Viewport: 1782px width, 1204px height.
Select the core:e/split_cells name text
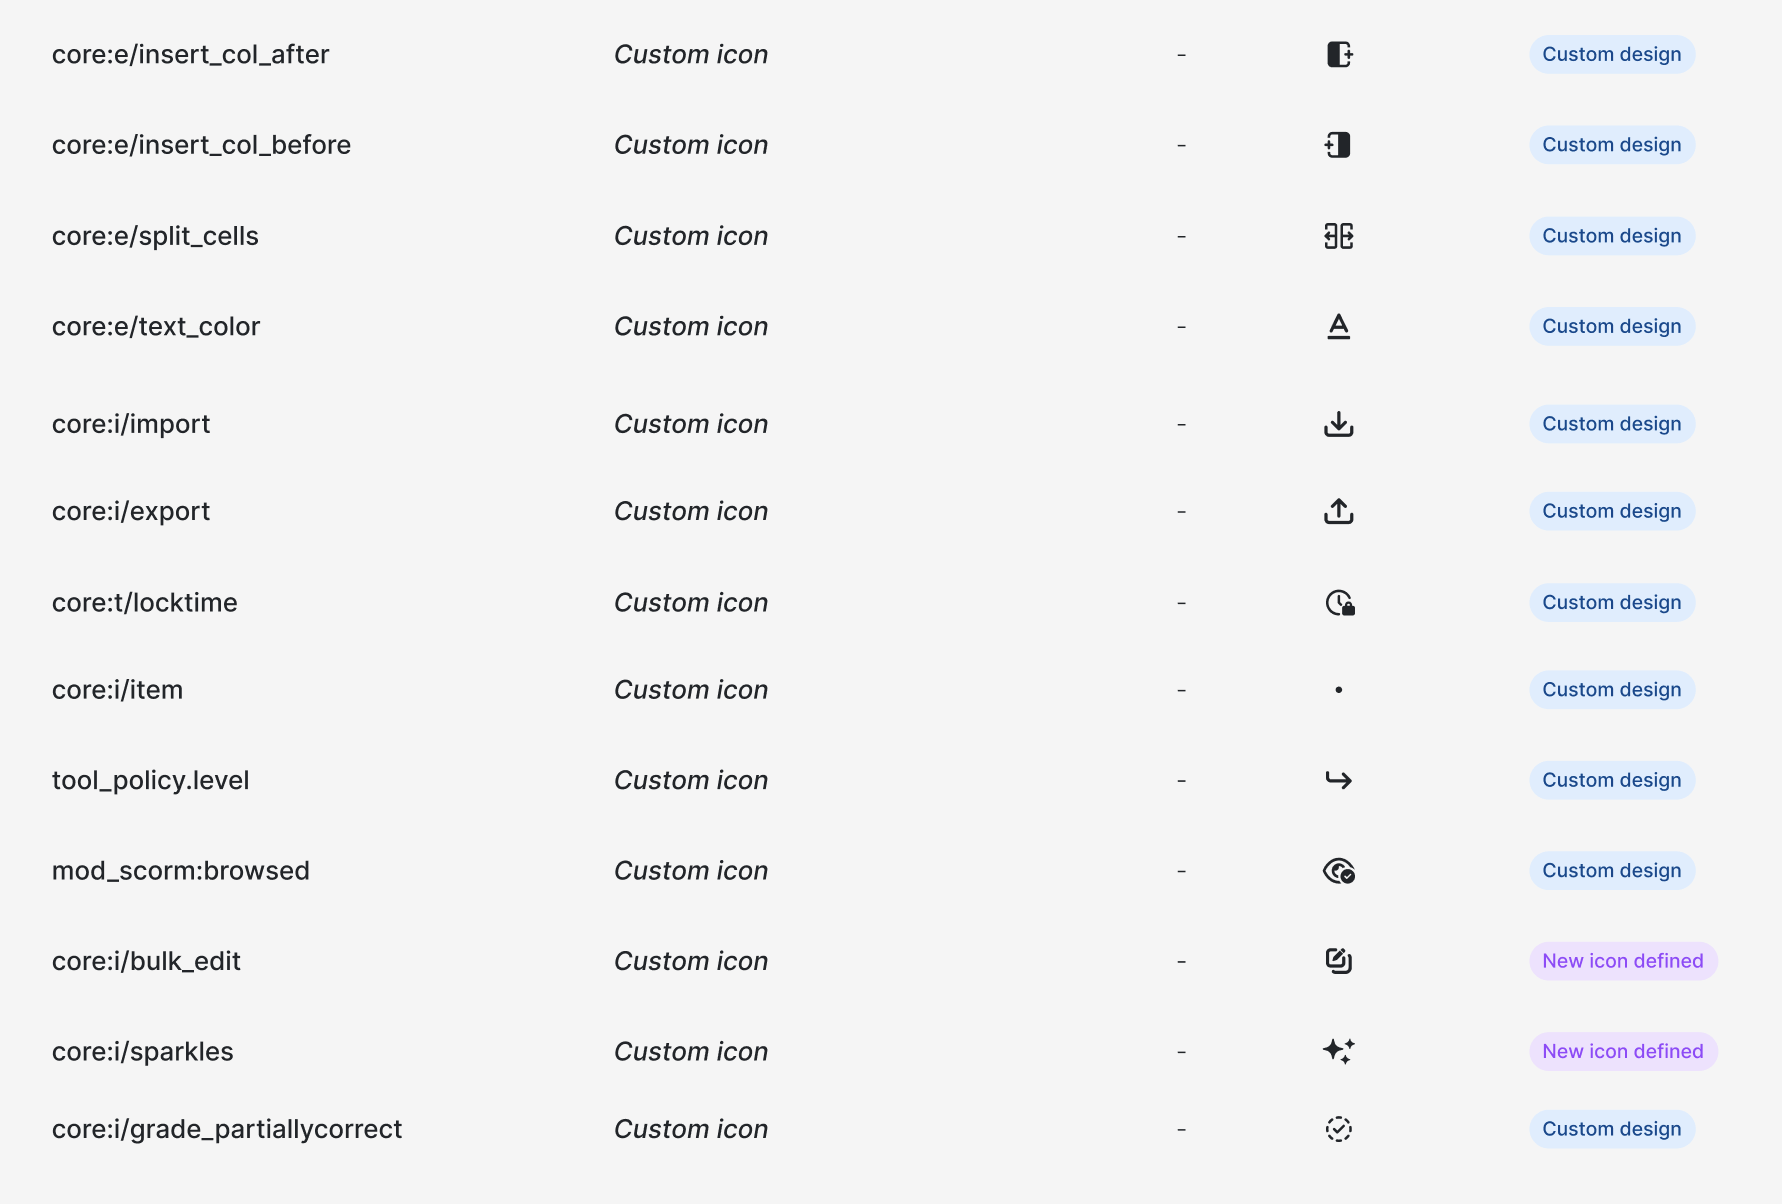(155, 236)
